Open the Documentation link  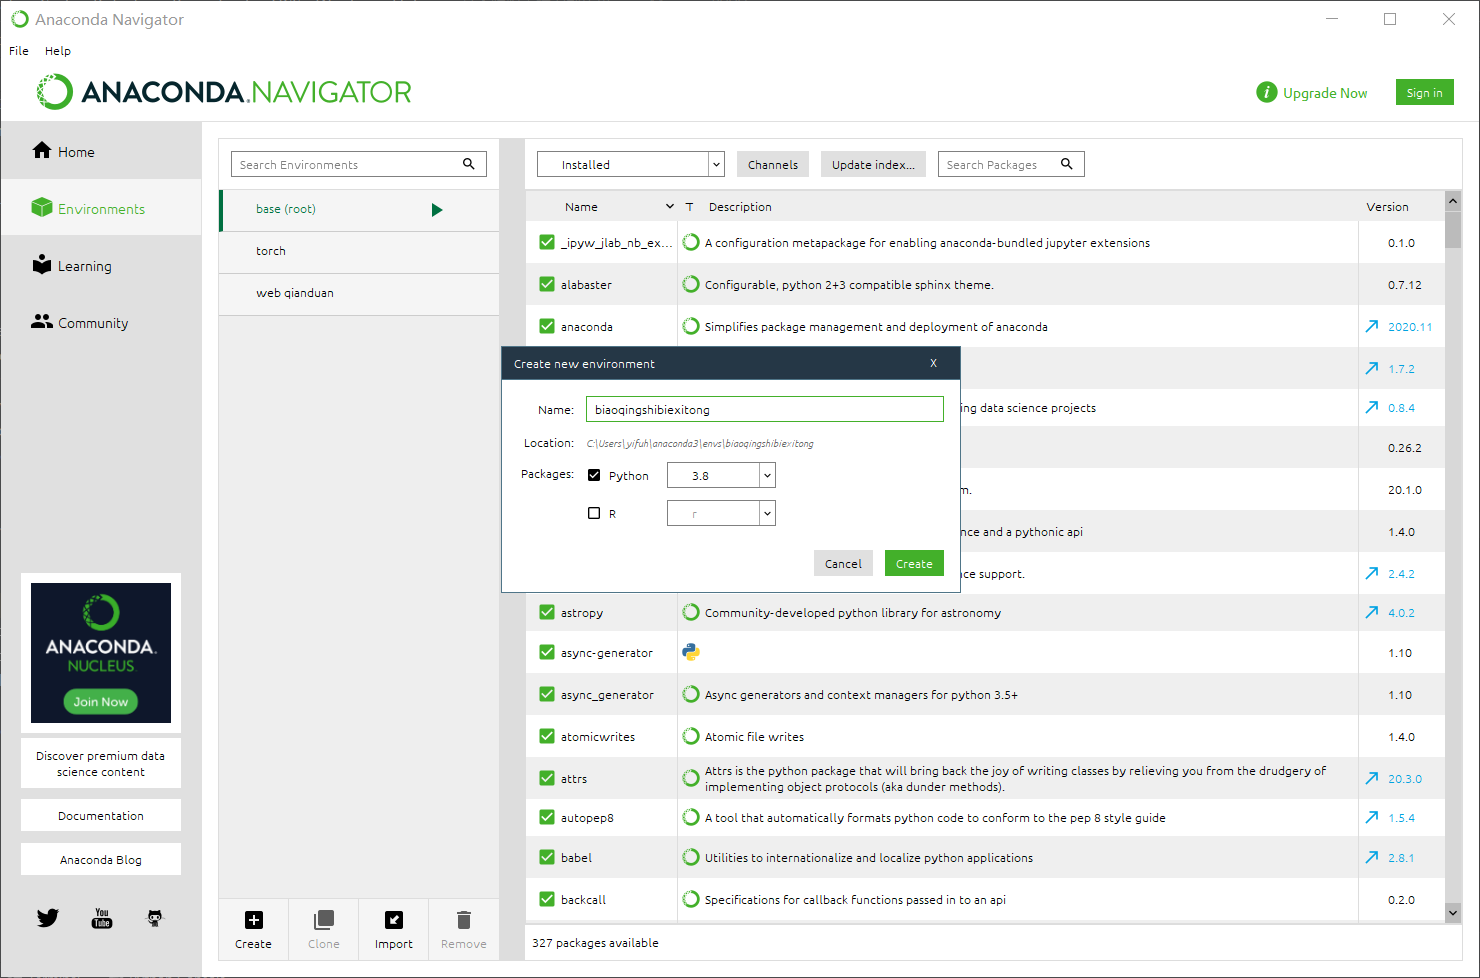101,815
